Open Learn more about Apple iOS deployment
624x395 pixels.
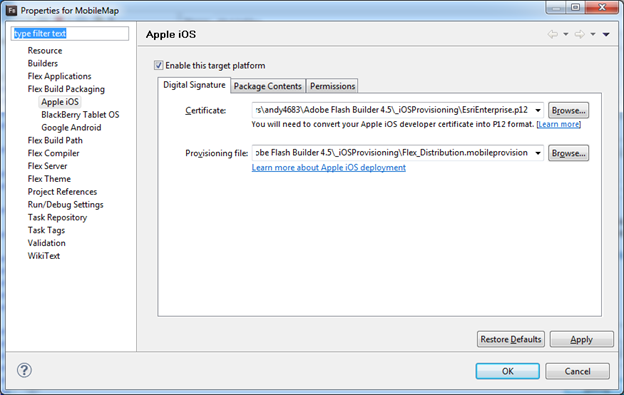[x=329, y=167]
